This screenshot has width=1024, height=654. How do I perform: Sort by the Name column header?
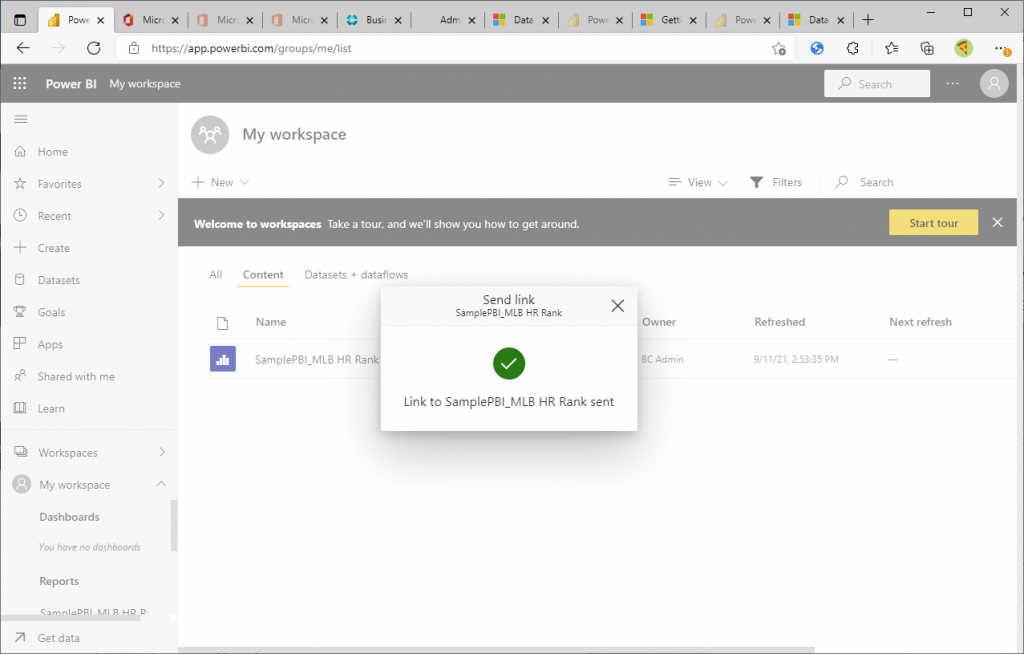click(271, 321)
